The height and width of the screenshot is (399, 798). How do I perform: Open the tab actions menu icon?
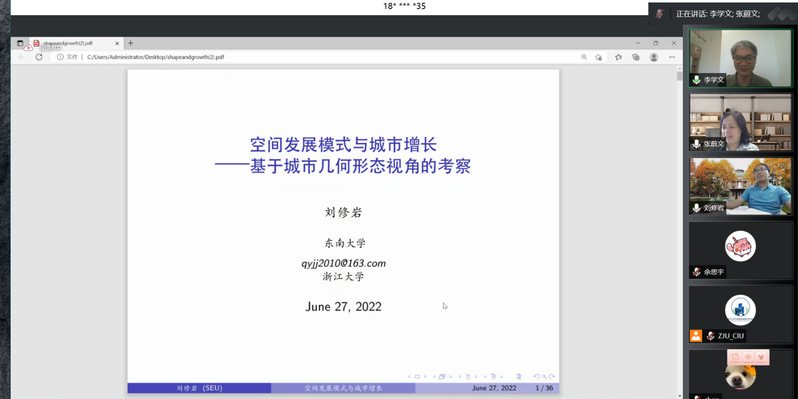(20, 43)
